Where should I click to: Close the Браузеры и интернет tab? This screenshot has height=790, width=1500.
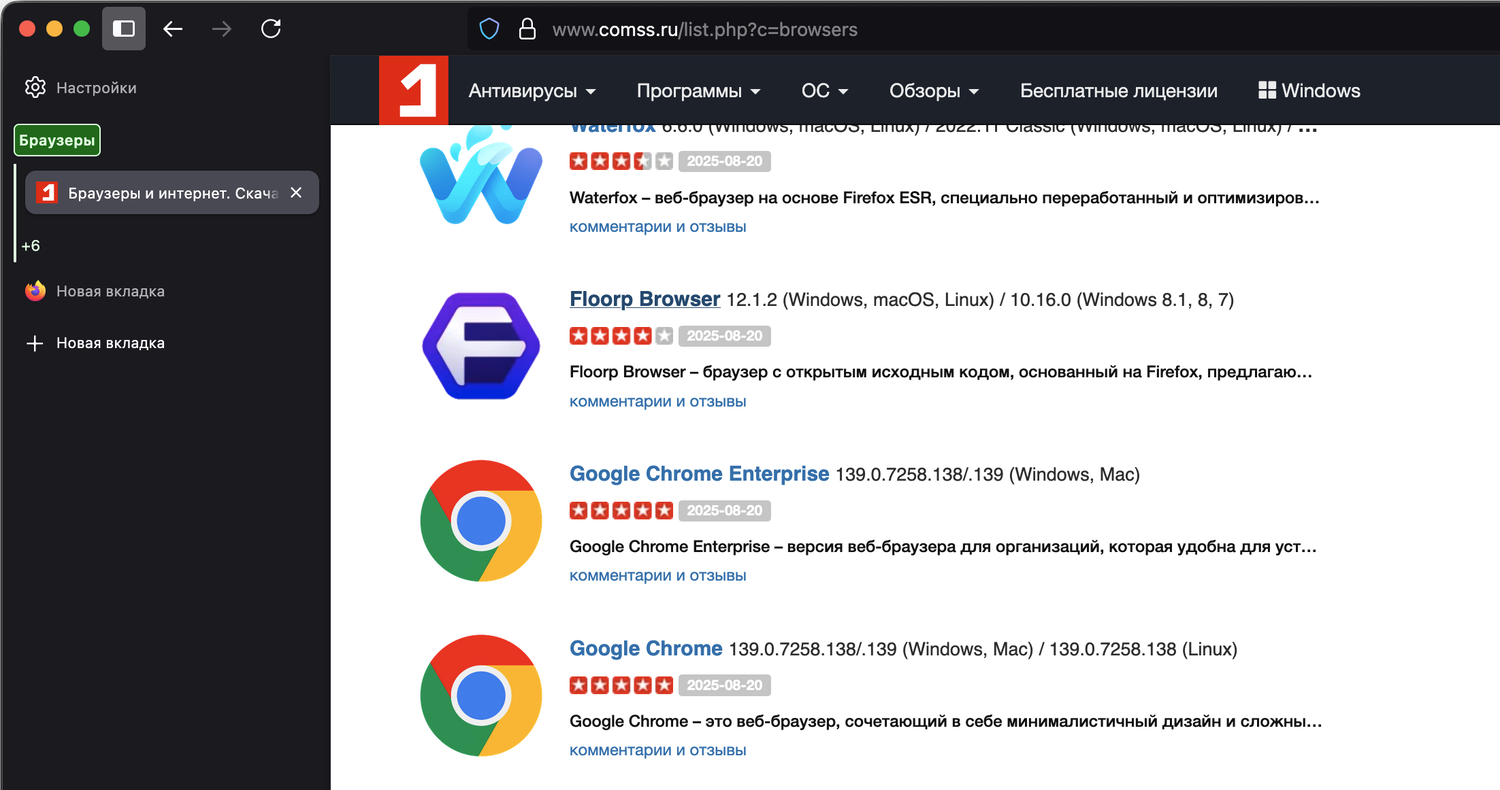tap(296, 193)
